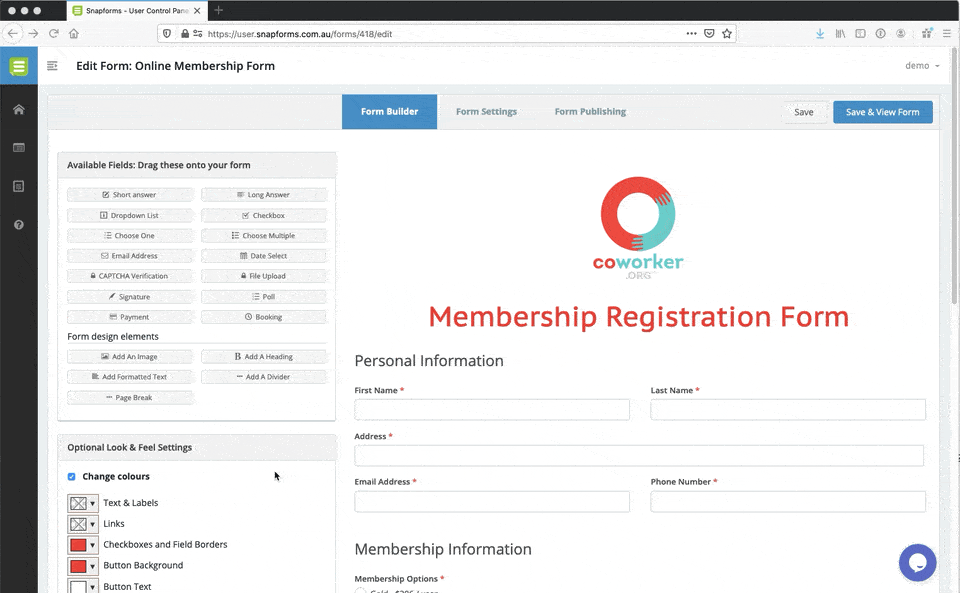This screenshot has height=593, width=960.
Task: Click the Snapforms green logo icon
Action: pos(18,66)
